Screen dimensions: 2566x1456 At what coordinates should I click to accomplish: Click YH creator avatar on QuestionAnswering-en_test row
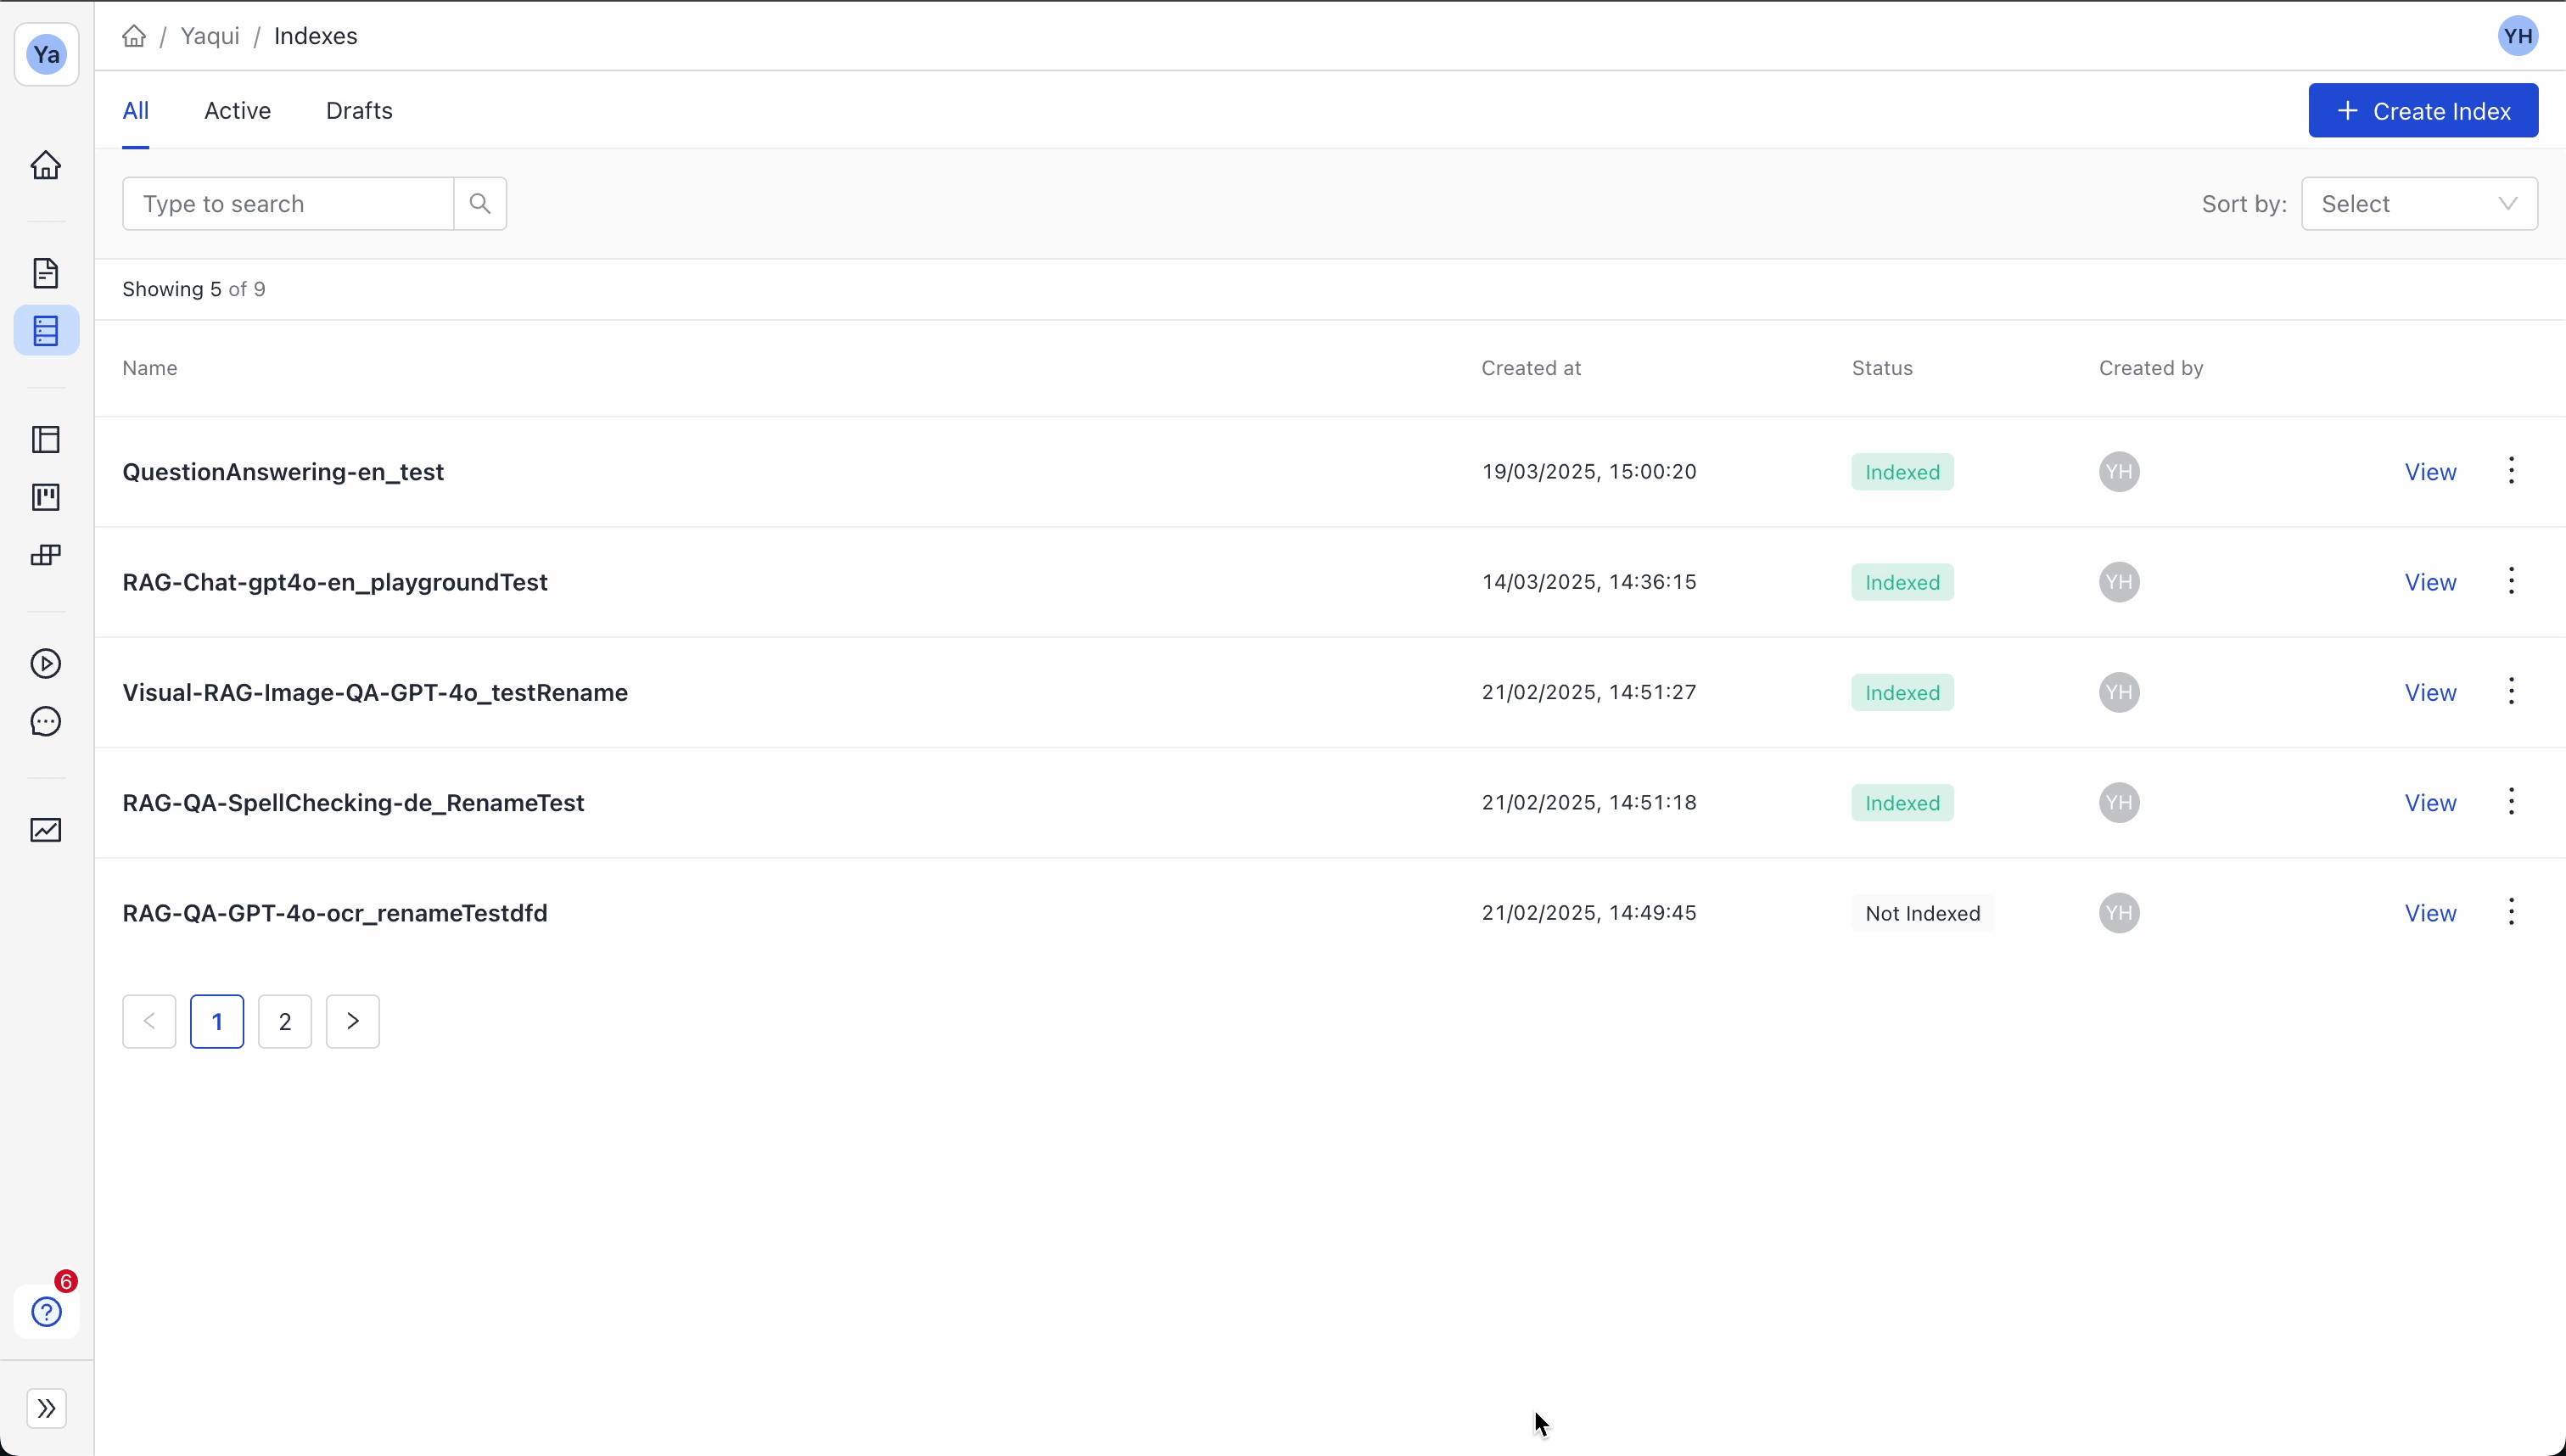click(2119, 472)
